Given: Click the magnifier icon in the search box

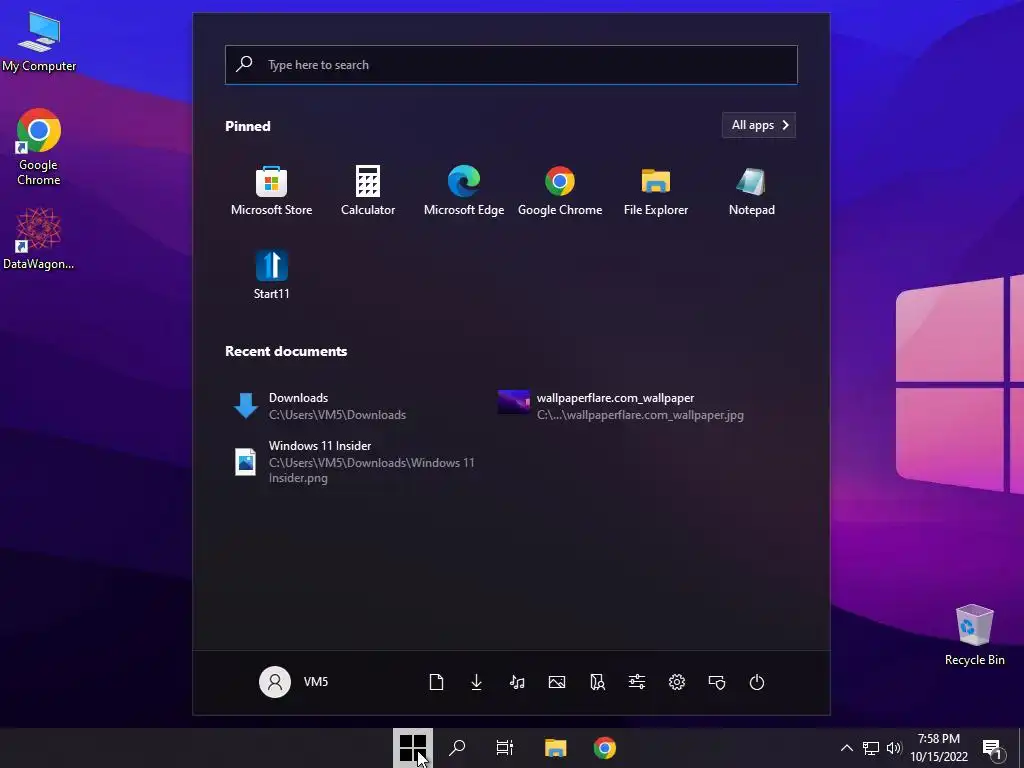Looking at the screenshot, I should (x=244, y=64).
